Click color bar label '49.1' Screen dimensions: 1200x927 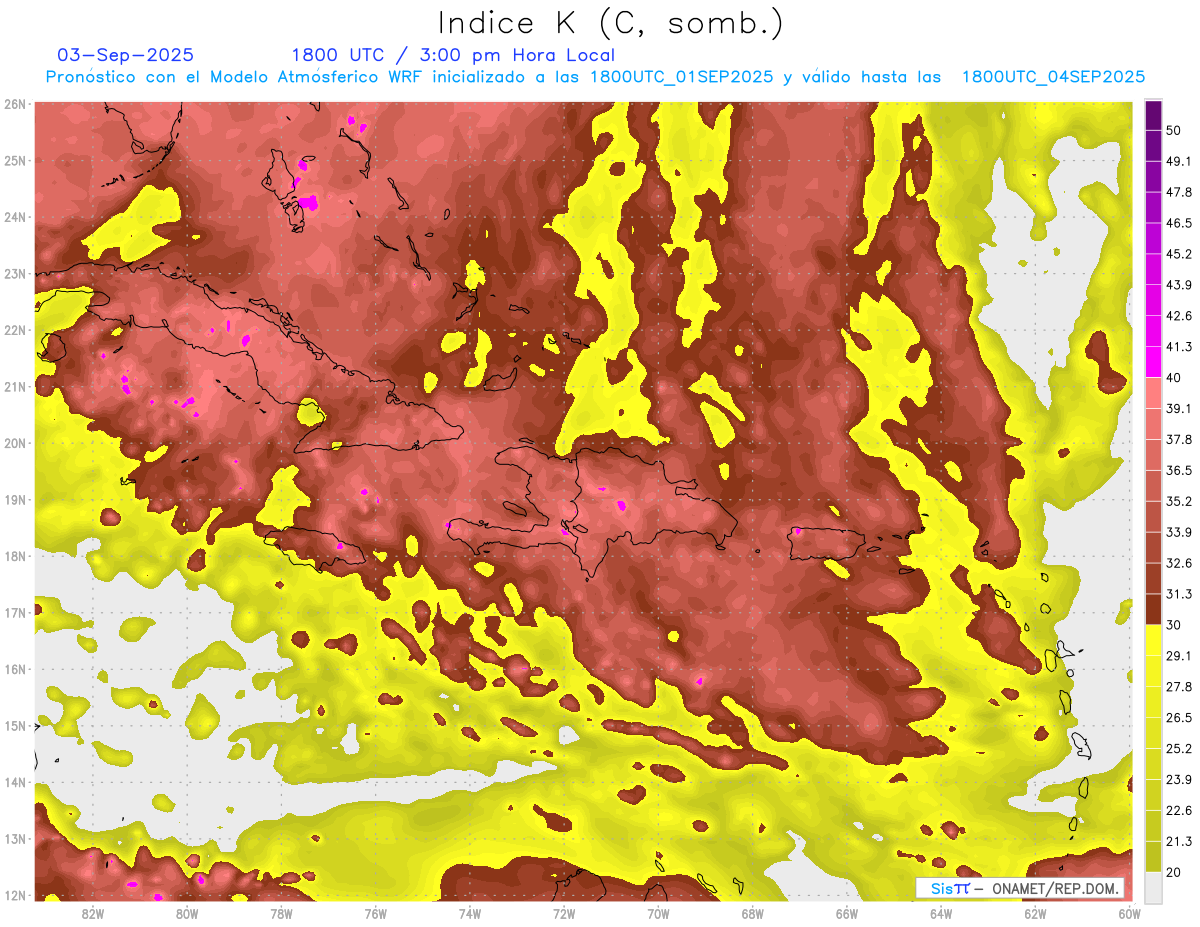pos(1178,161)
